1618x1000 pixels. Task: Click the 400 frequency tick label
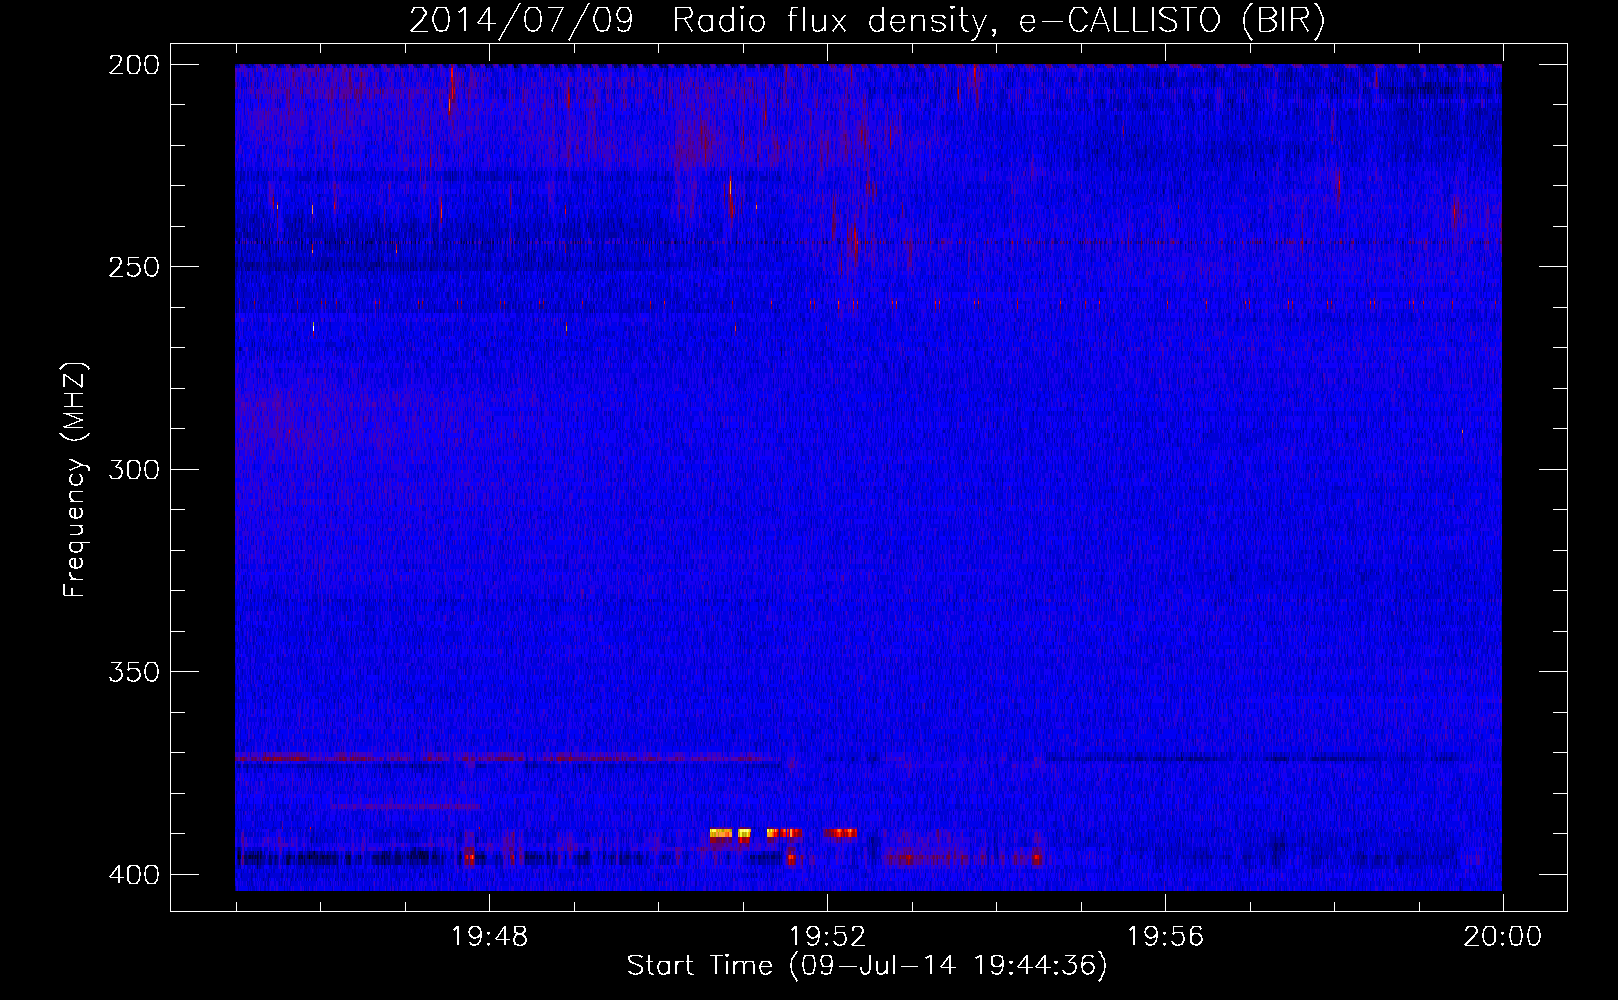[134, 875]
